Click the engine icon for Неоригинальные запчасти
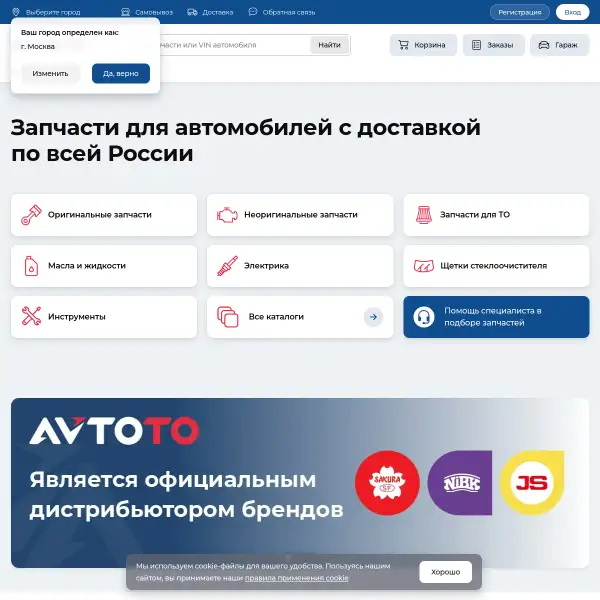Viewport: 600px width, 600px height. 227,215
